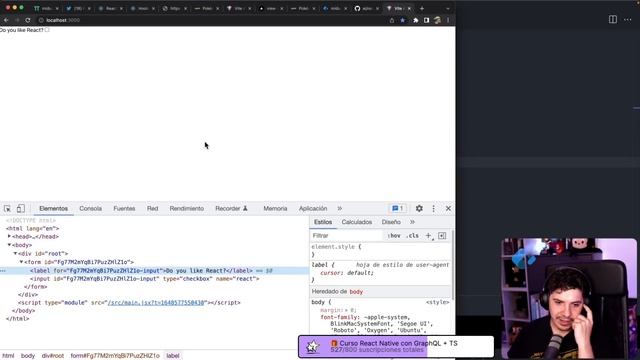Switch to the Rendimiento tab

tap(187, 209)
